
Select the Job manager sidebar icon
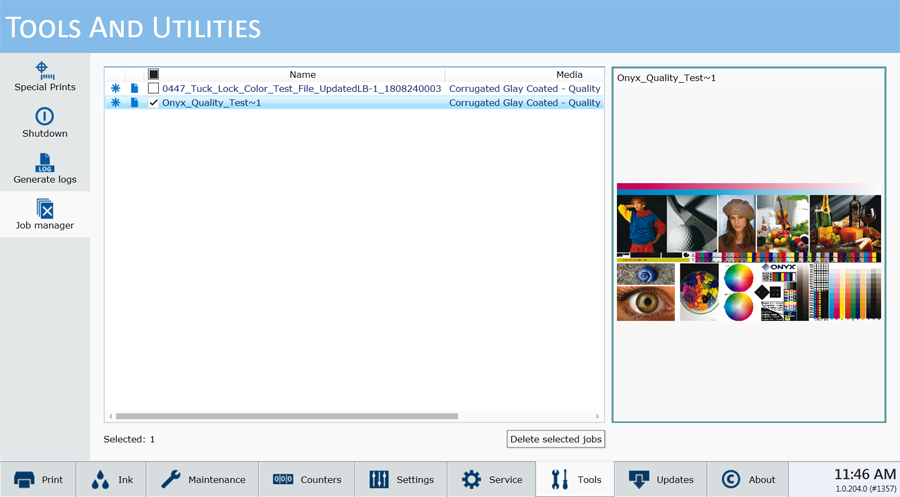pos(44,209)
